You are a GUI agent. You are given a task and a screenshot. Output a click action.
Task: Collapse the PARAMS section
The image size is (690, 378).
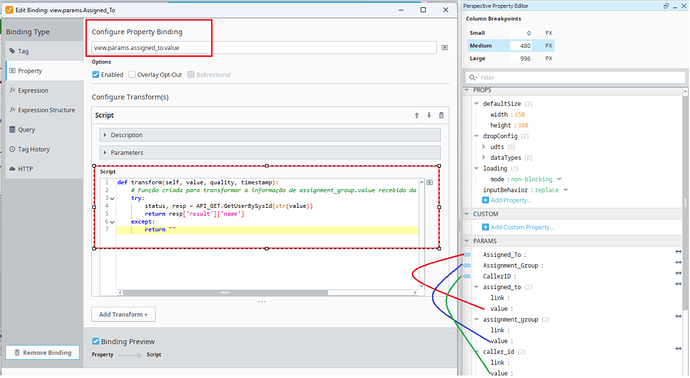coord(467,241)
